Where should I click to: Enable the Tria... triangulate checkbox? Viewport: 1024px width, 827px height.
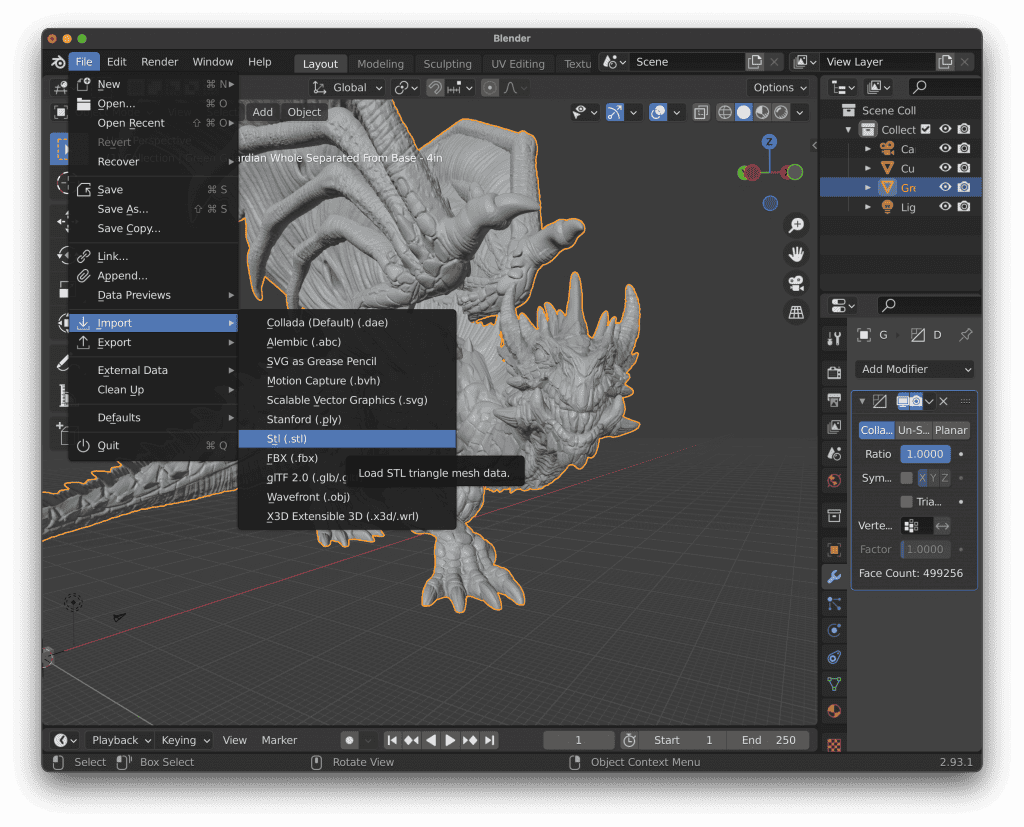click(906, 502)
